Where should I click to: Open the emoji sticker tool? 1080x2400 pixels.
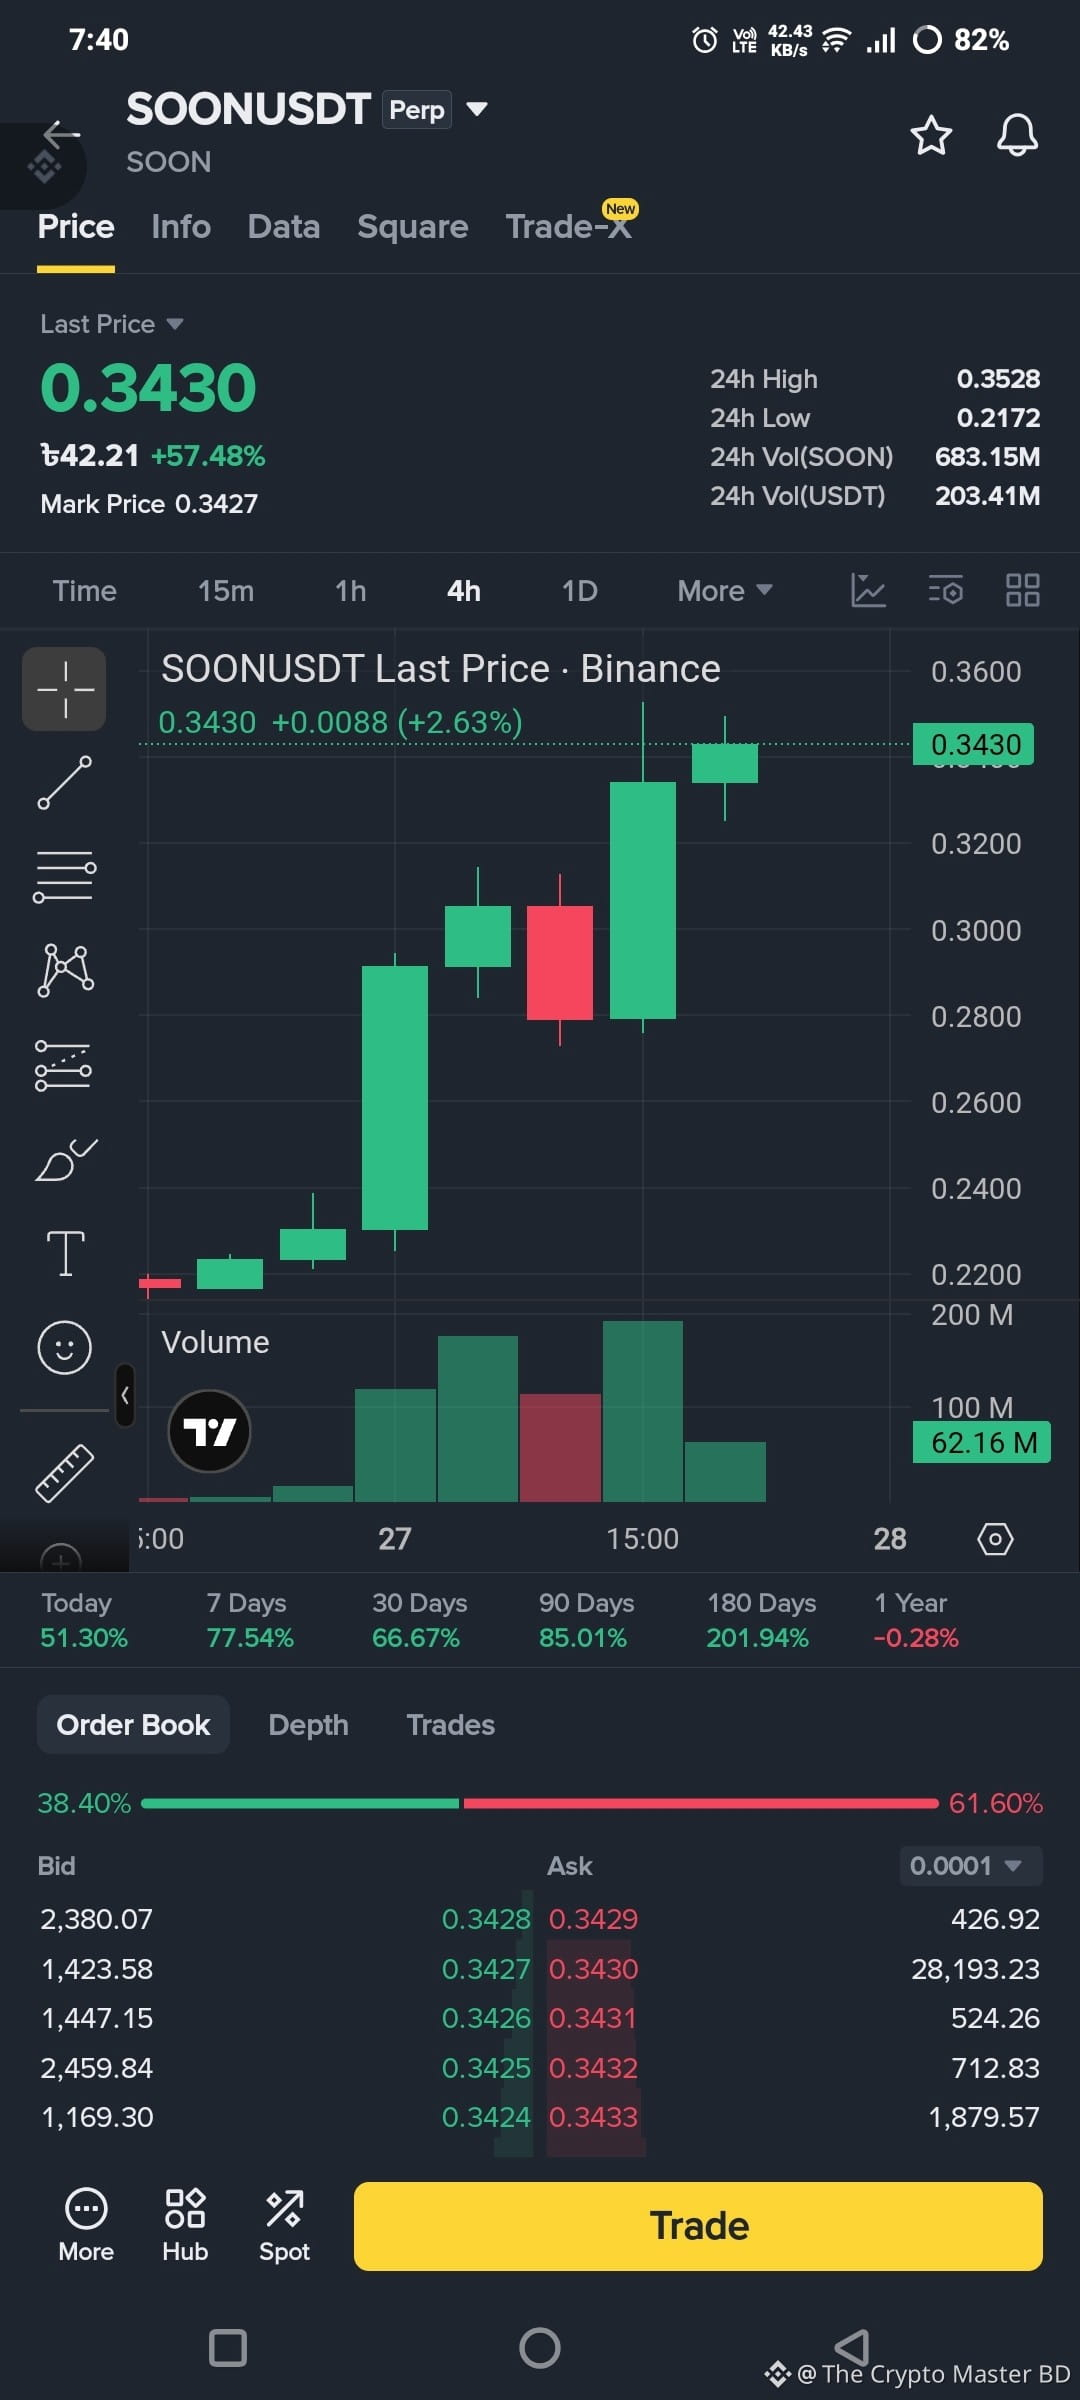(x=65, y=1347)
